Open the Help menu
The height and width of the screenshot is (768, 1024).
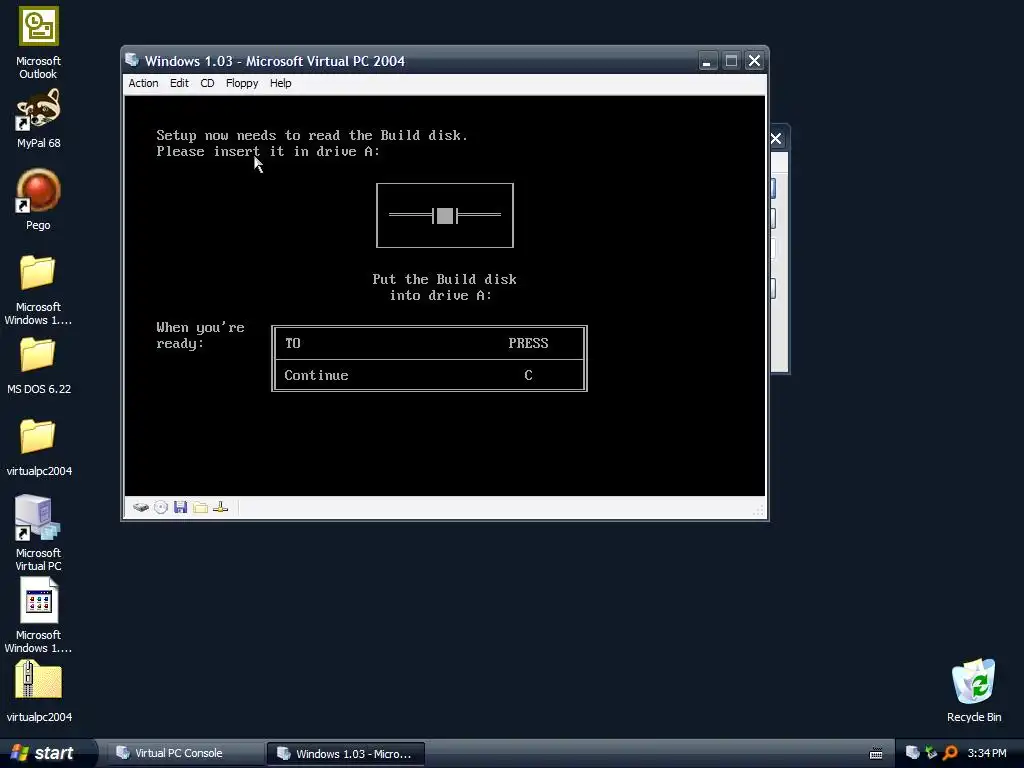[x=280, y=84]
